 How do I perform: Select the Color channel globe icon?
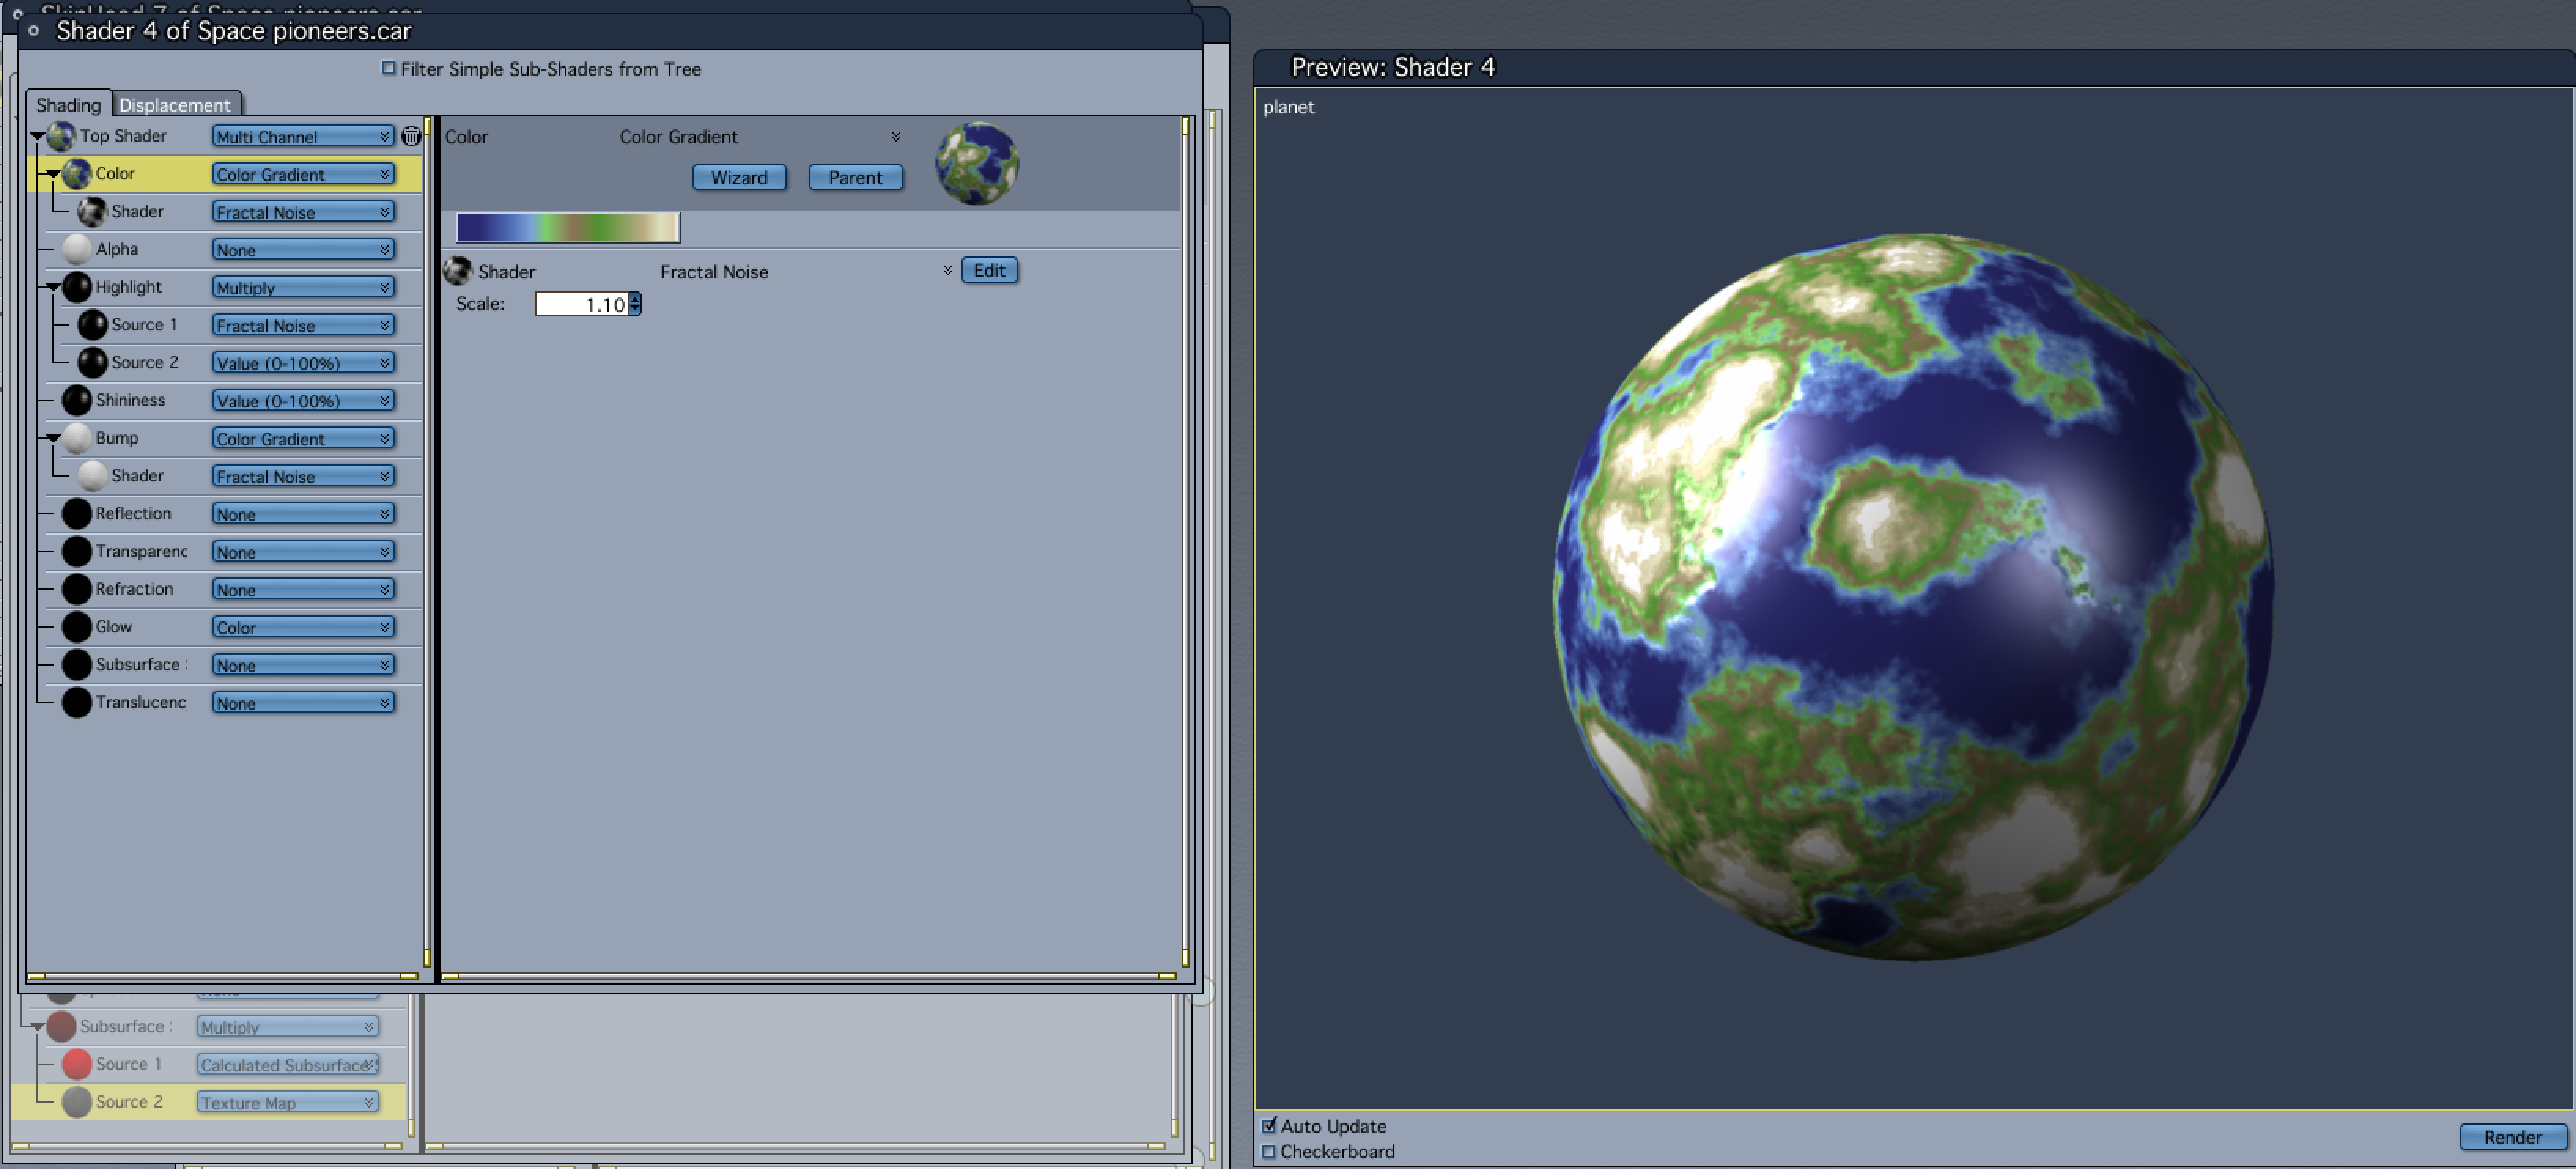pyautogui.click(x=77, y=174)
